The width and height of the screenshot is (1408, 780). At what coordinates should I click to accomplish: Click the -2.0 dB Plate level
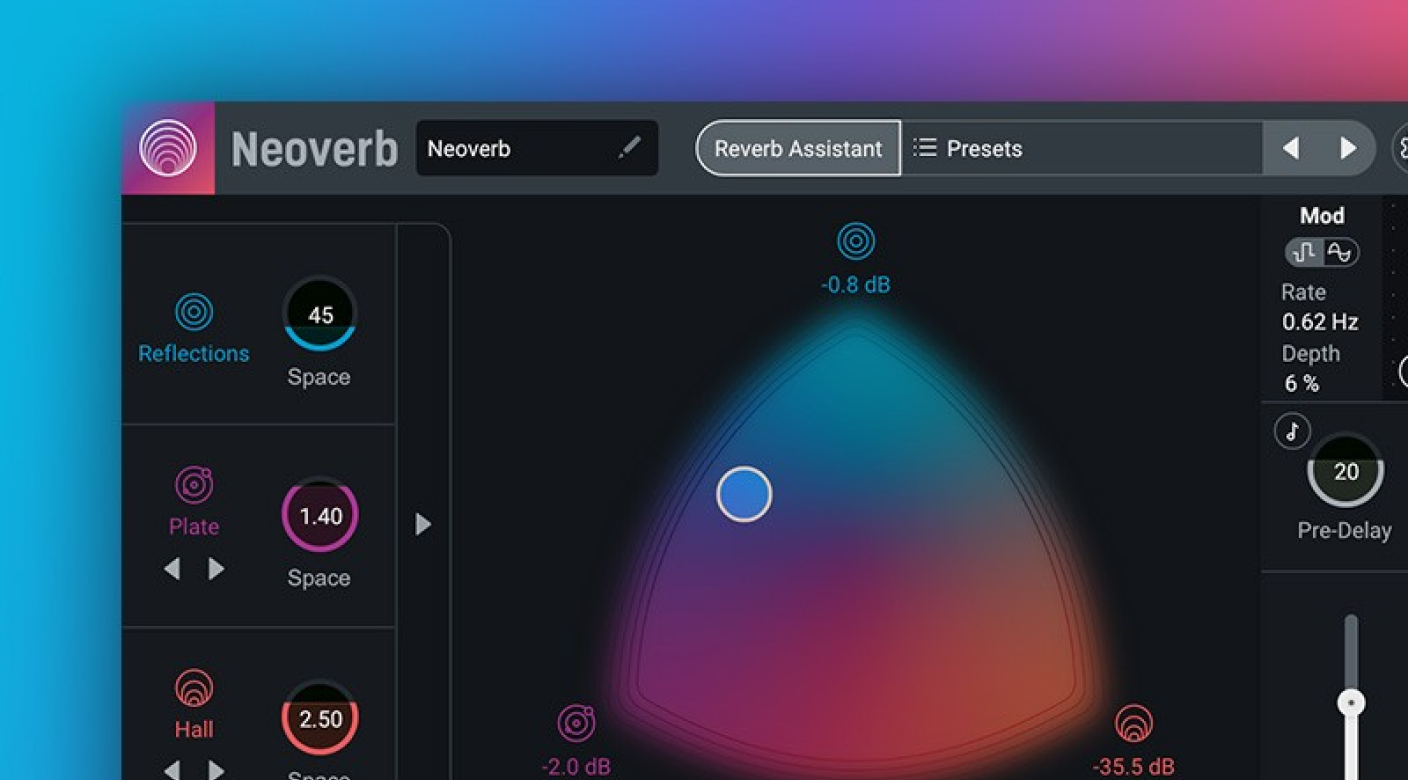pos(576,767)
